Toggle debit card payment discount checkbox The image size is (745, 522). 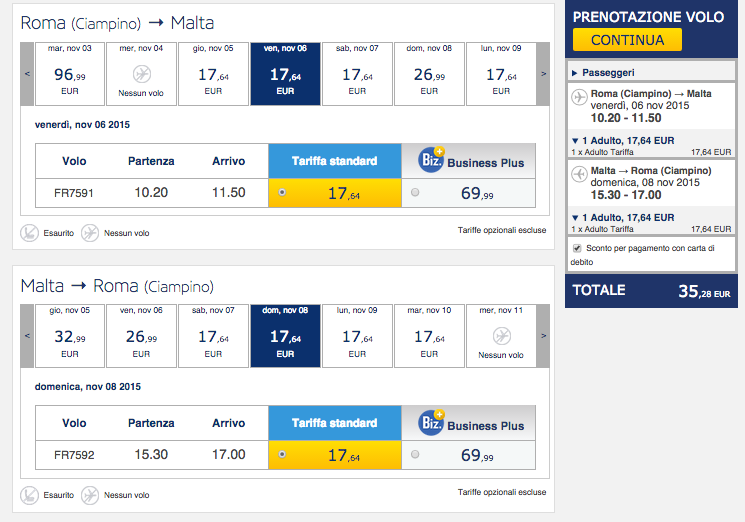(576, 248)
